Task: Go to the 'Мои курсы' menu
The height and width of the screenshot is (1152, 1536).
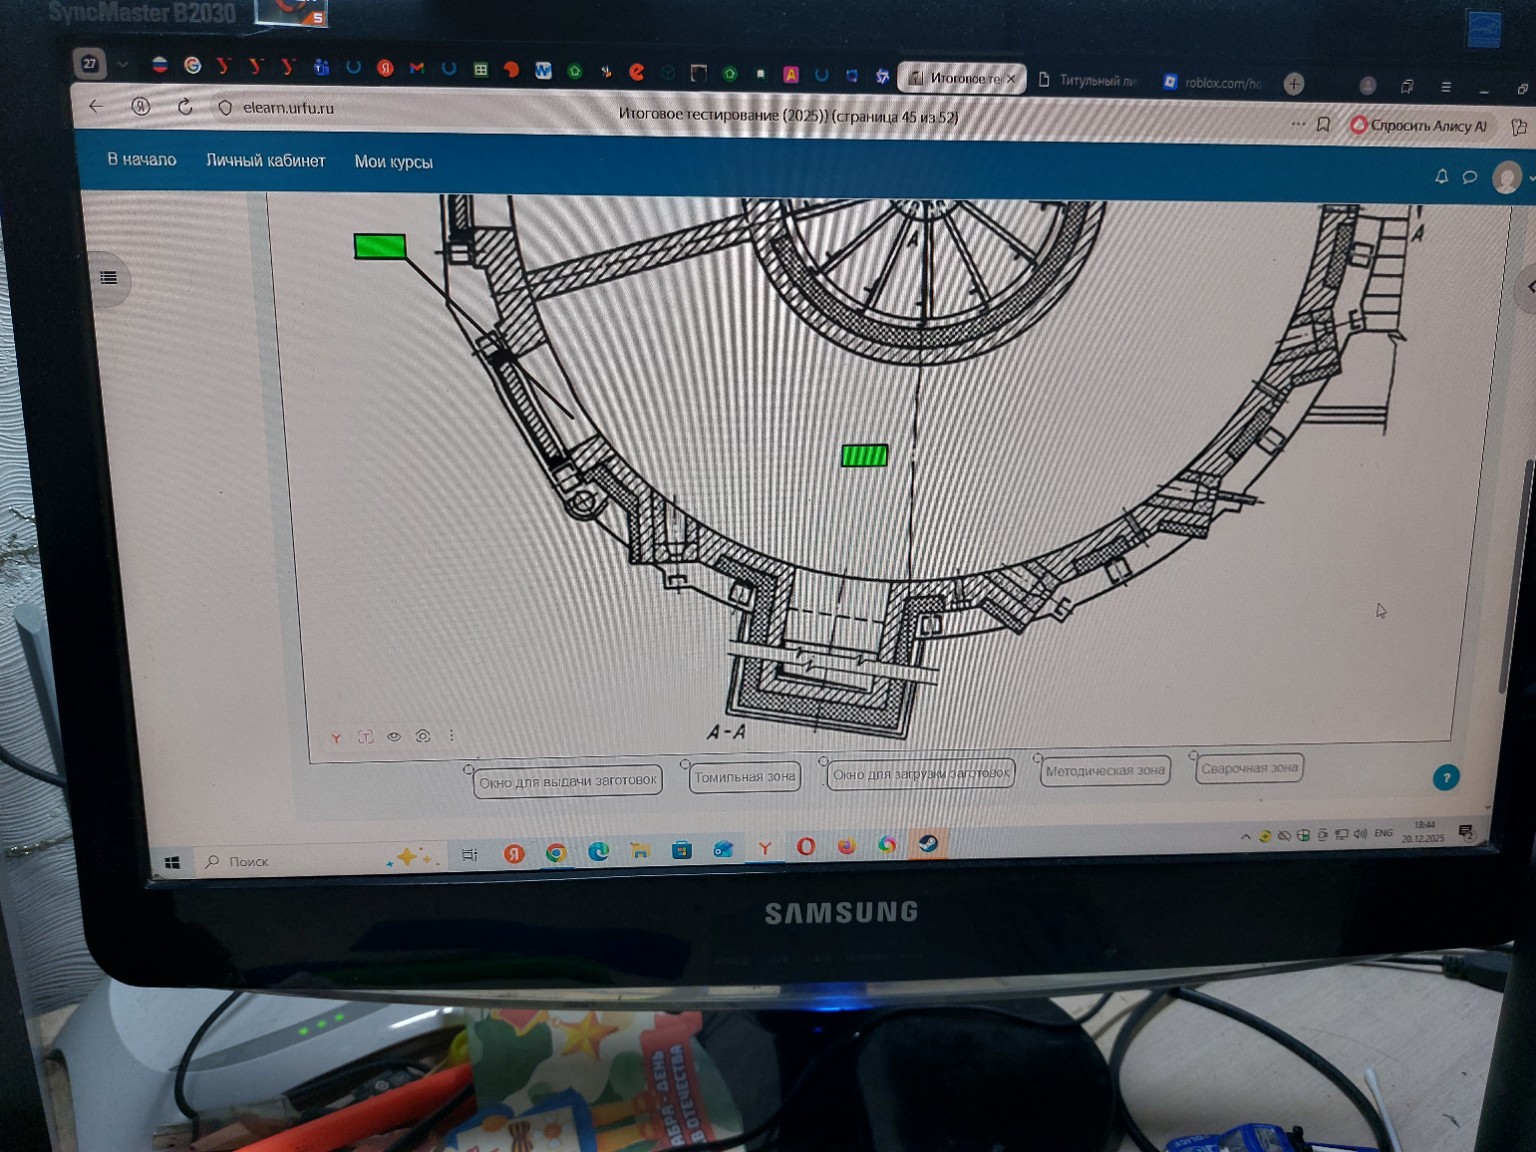Action: click(x=393, y=162)
